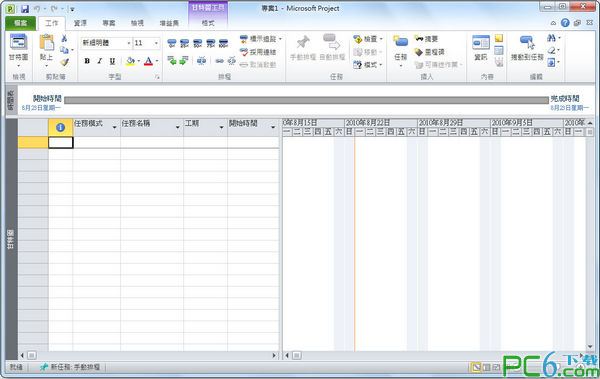The height and width of the screenshot is (379, 600).
Task: Open the green File tab
Action: (x=21, y=23)
